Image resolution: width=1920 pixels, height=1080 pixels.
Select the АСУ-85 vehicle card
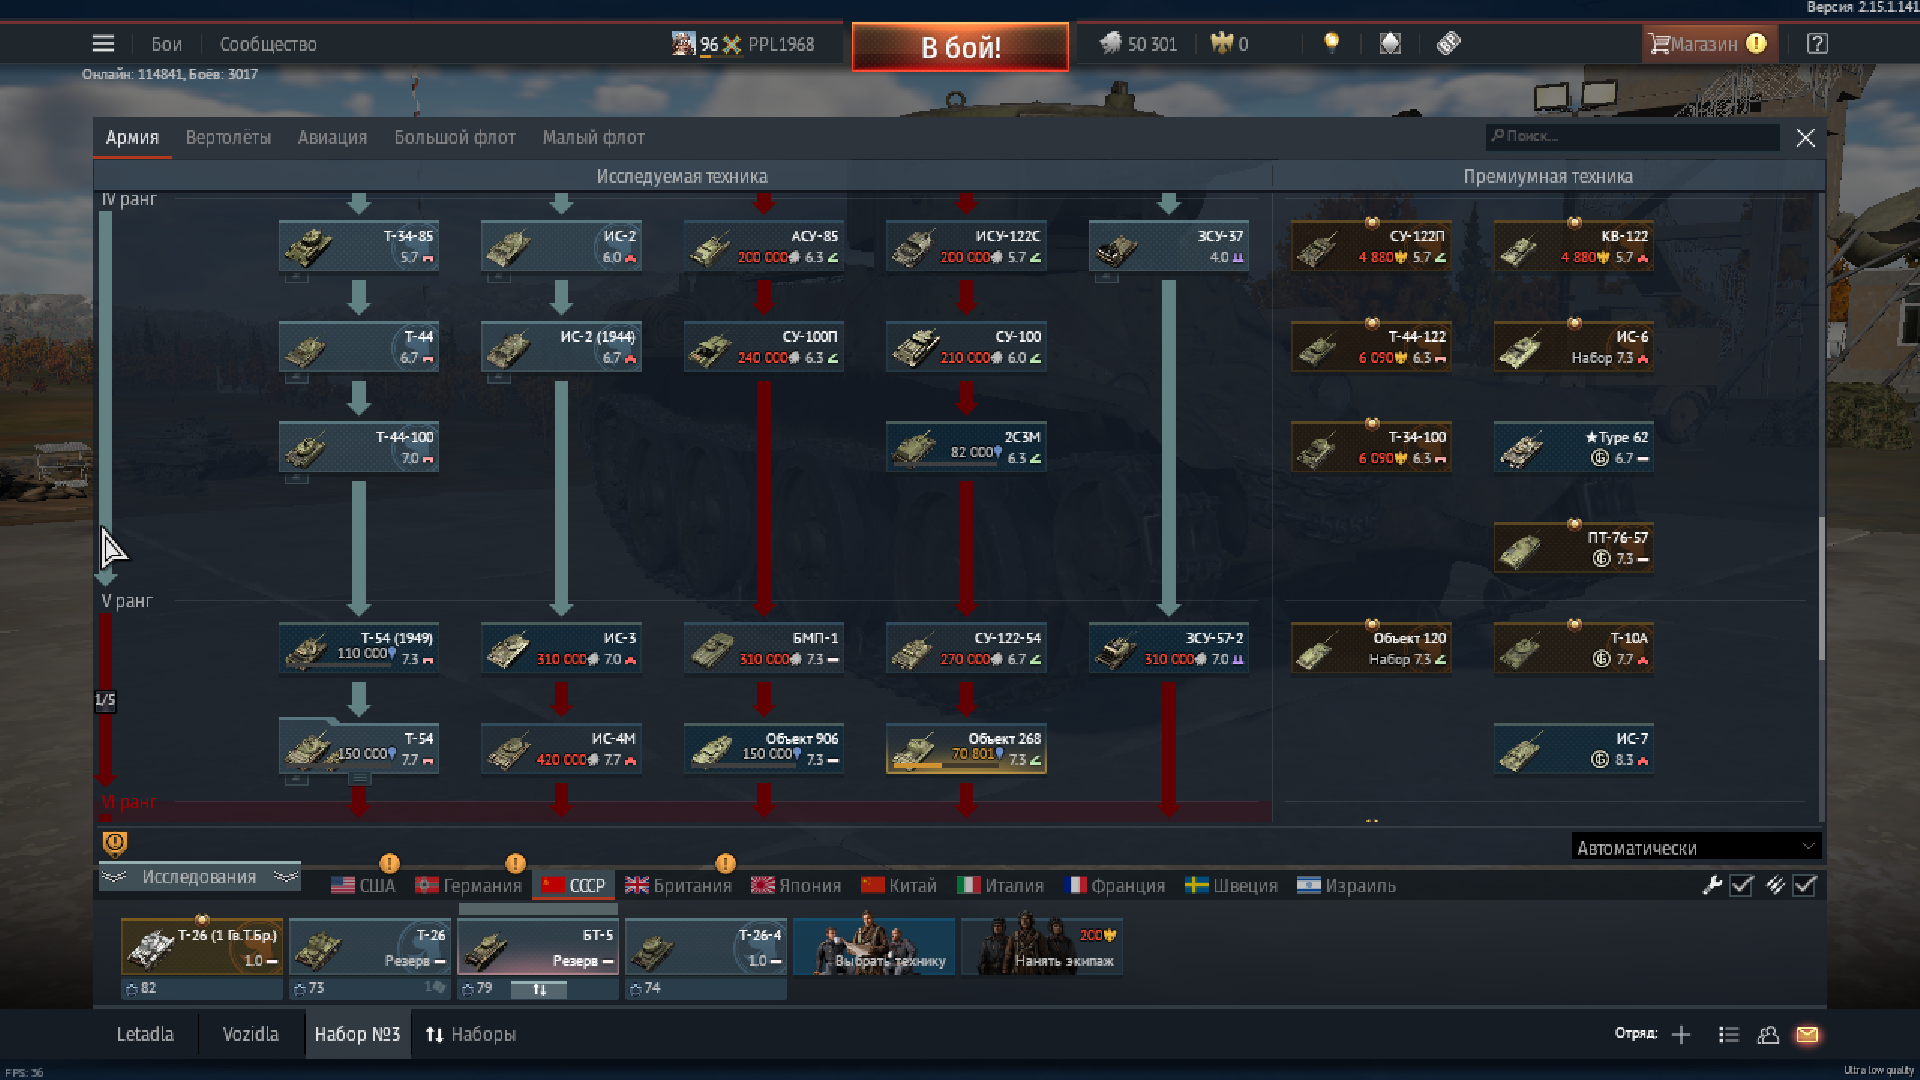[764, 246]
